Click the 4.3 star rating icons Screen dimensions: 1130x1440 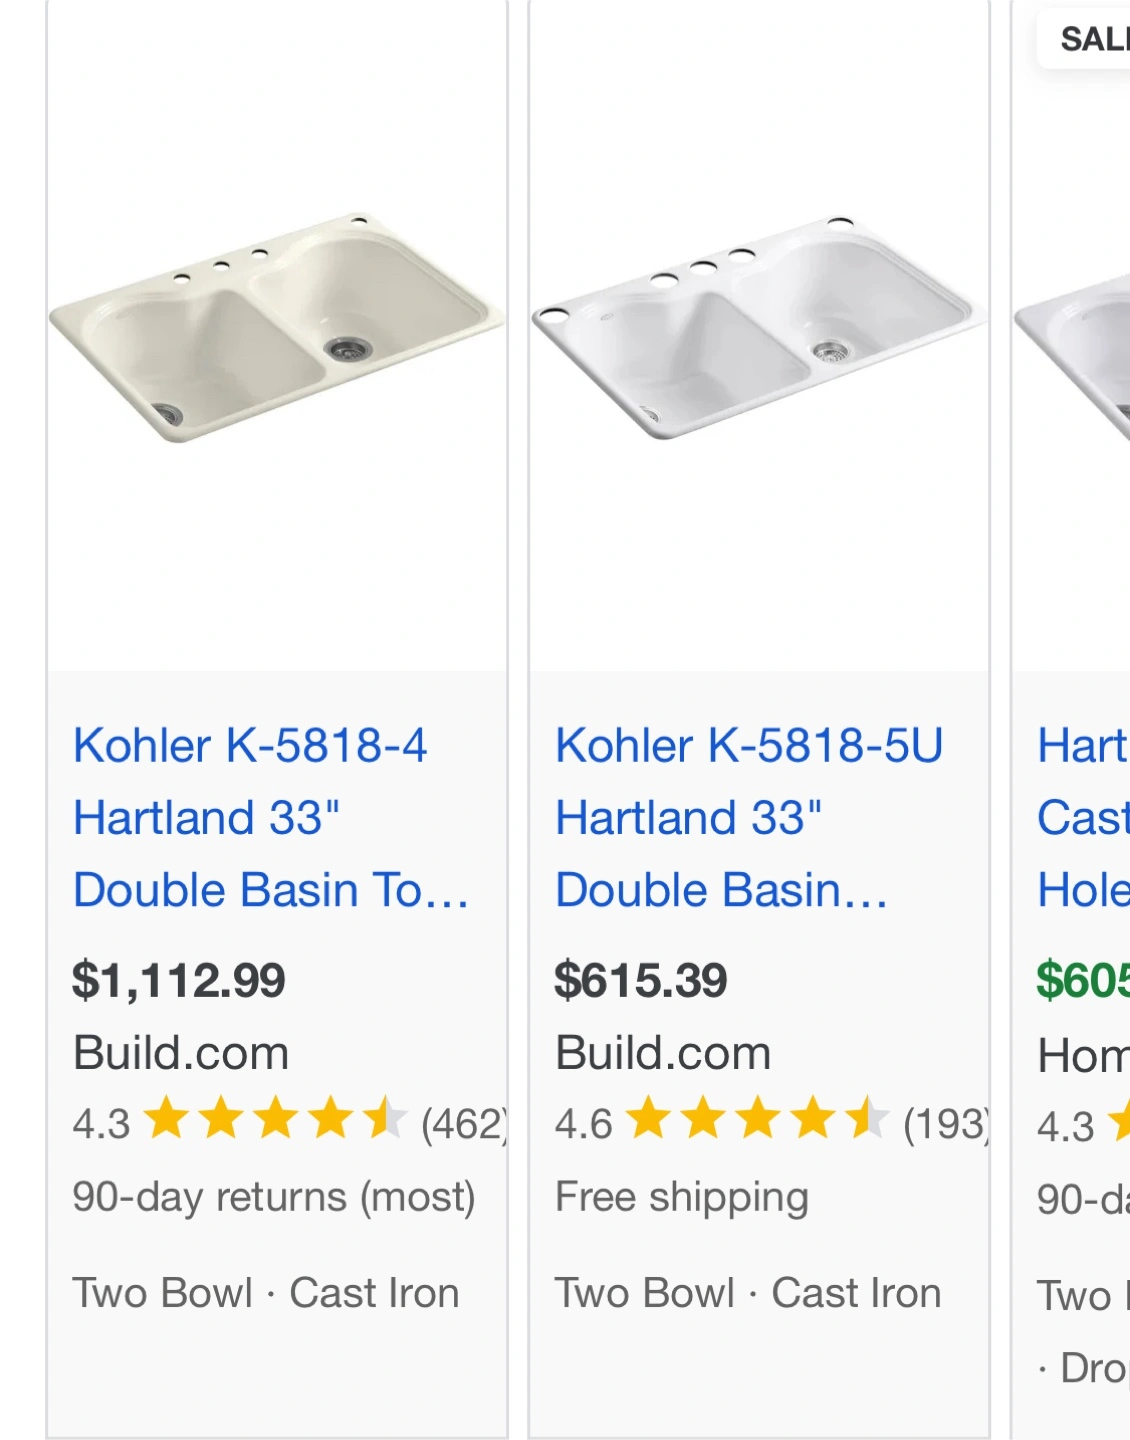pos(275,1119)
